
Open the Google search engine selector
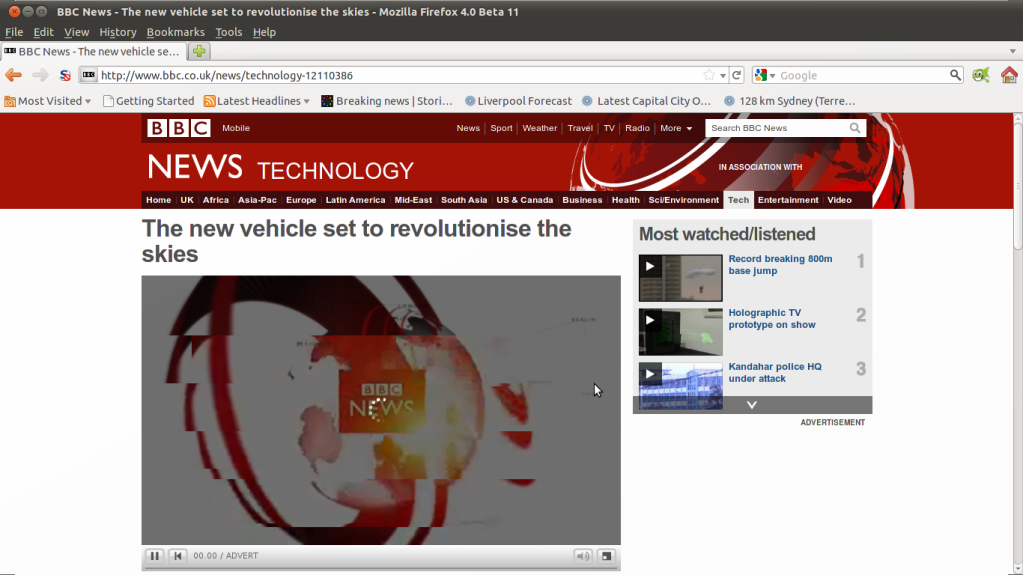point(765,75)
